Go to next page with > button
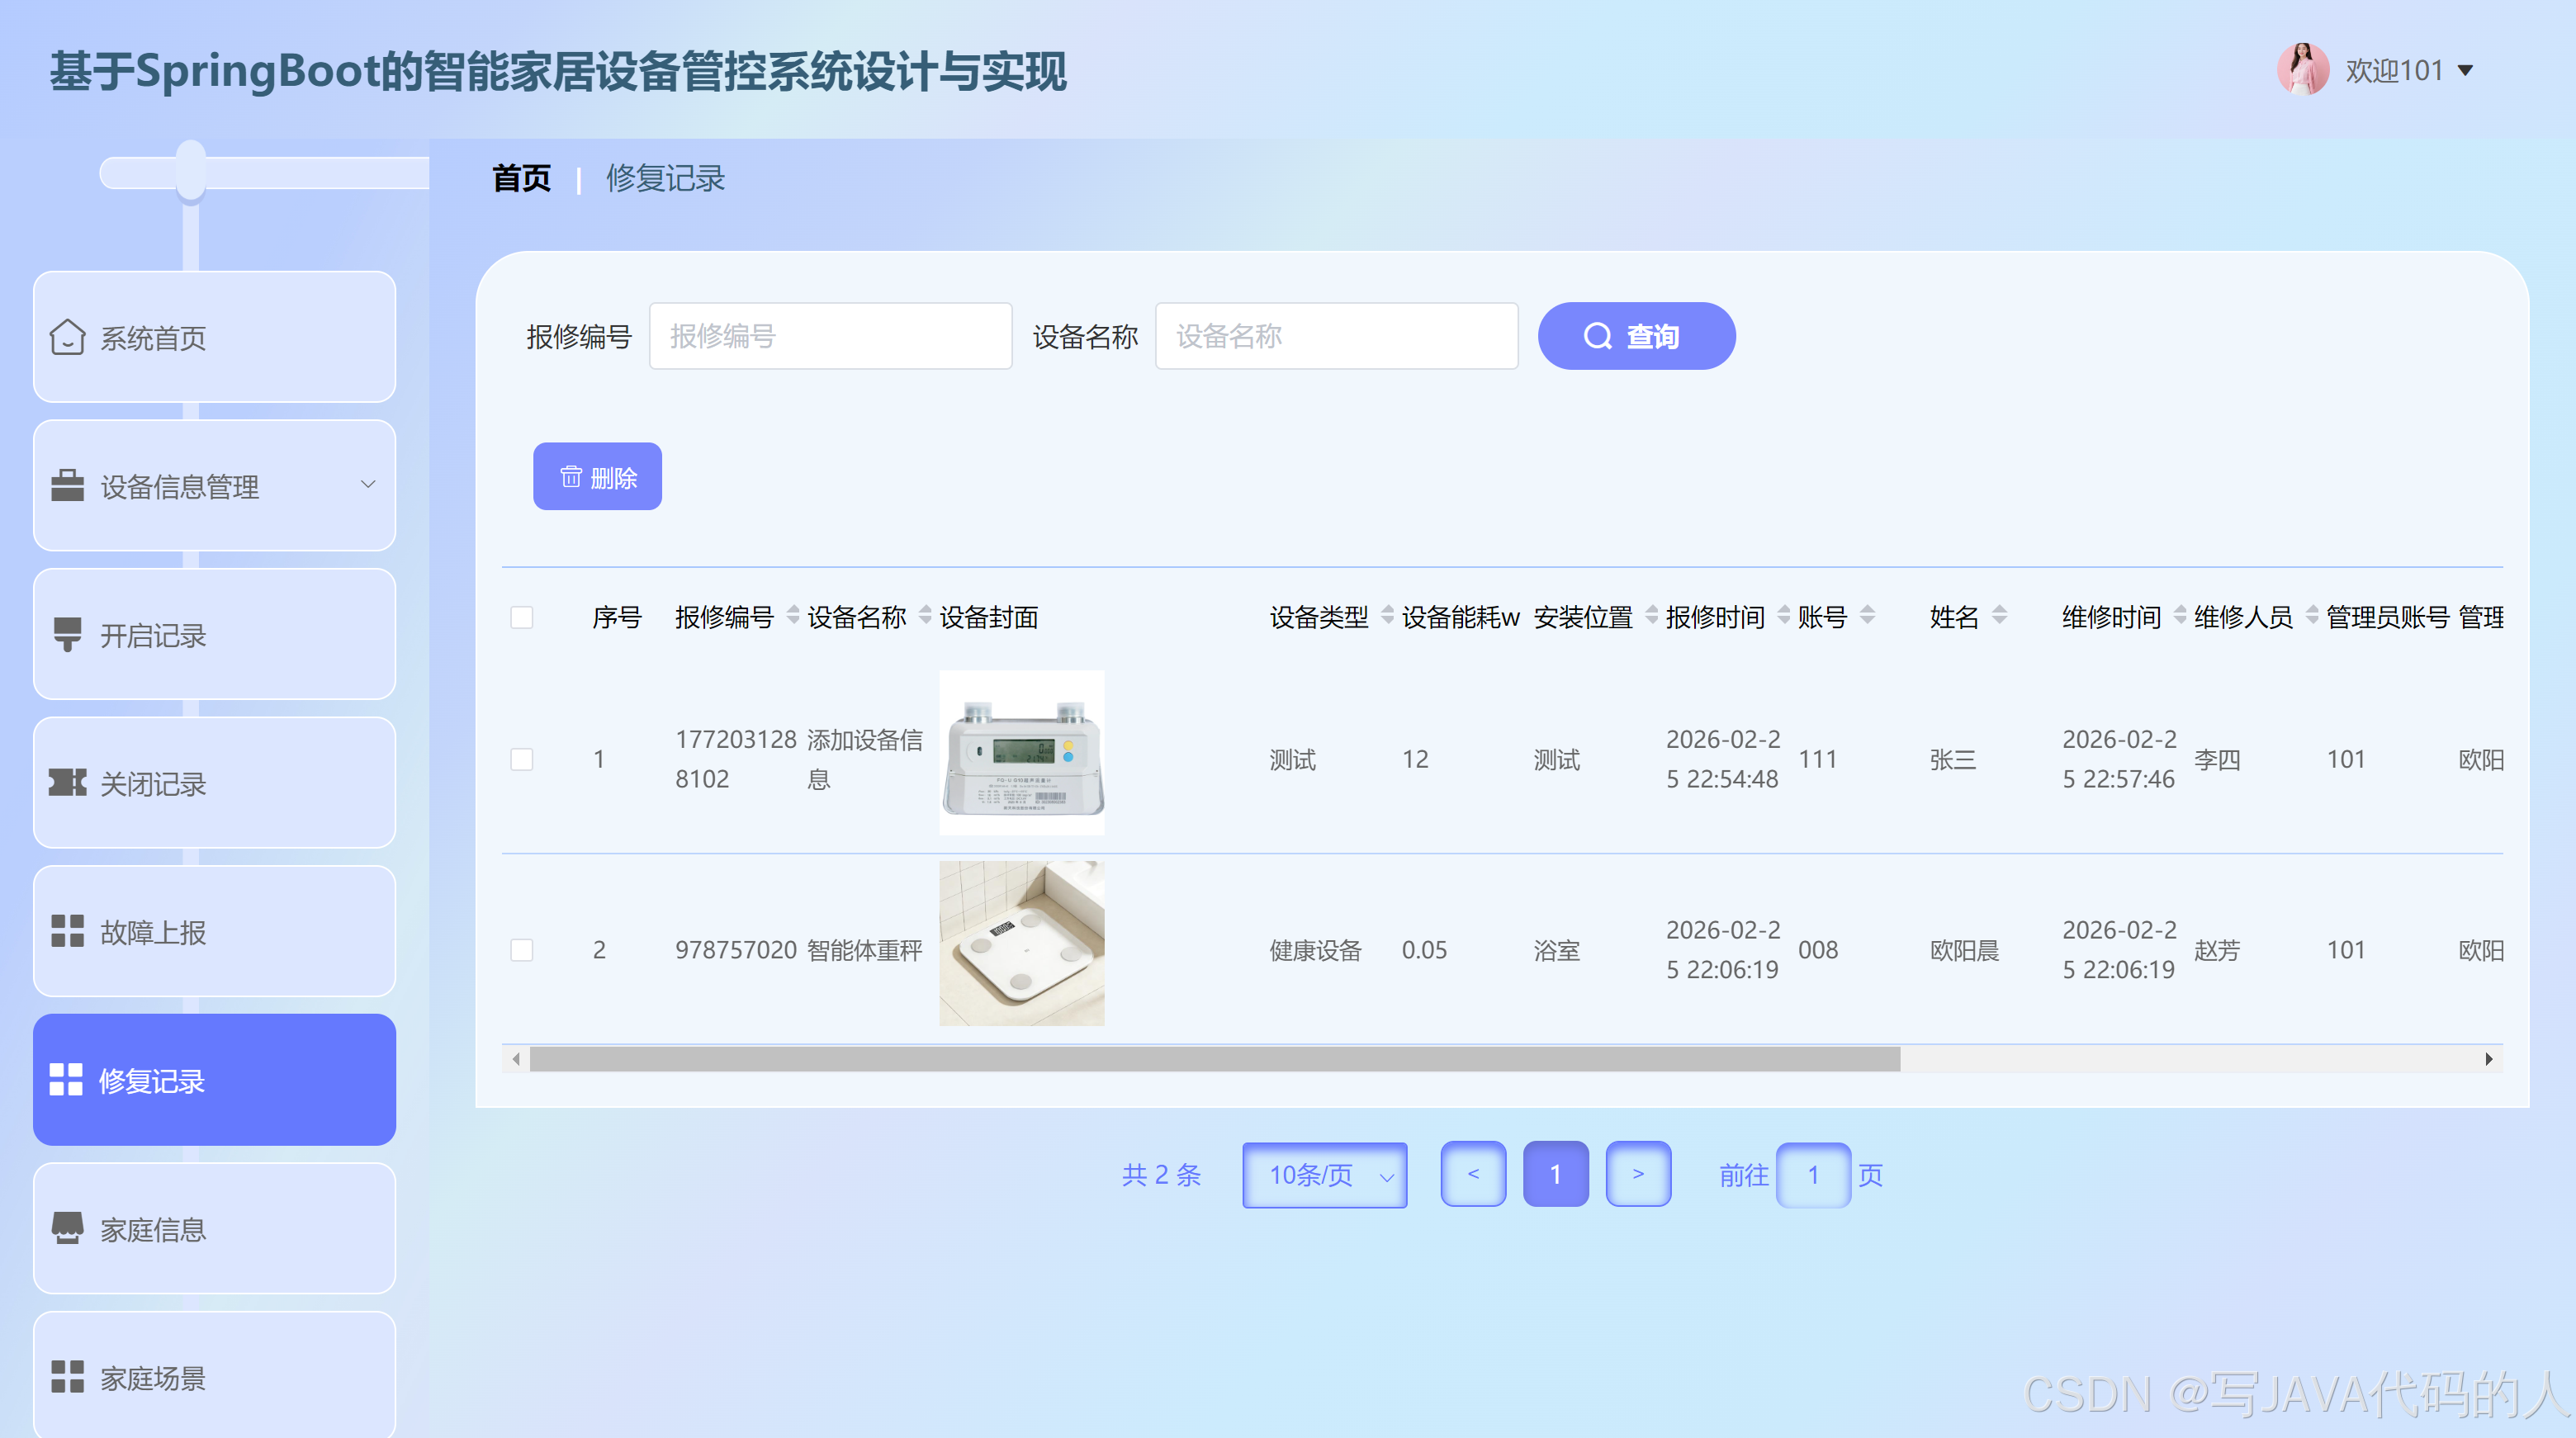Image resolution: width=2576 pixels, height=1438 pixels. point(1638,1174)
